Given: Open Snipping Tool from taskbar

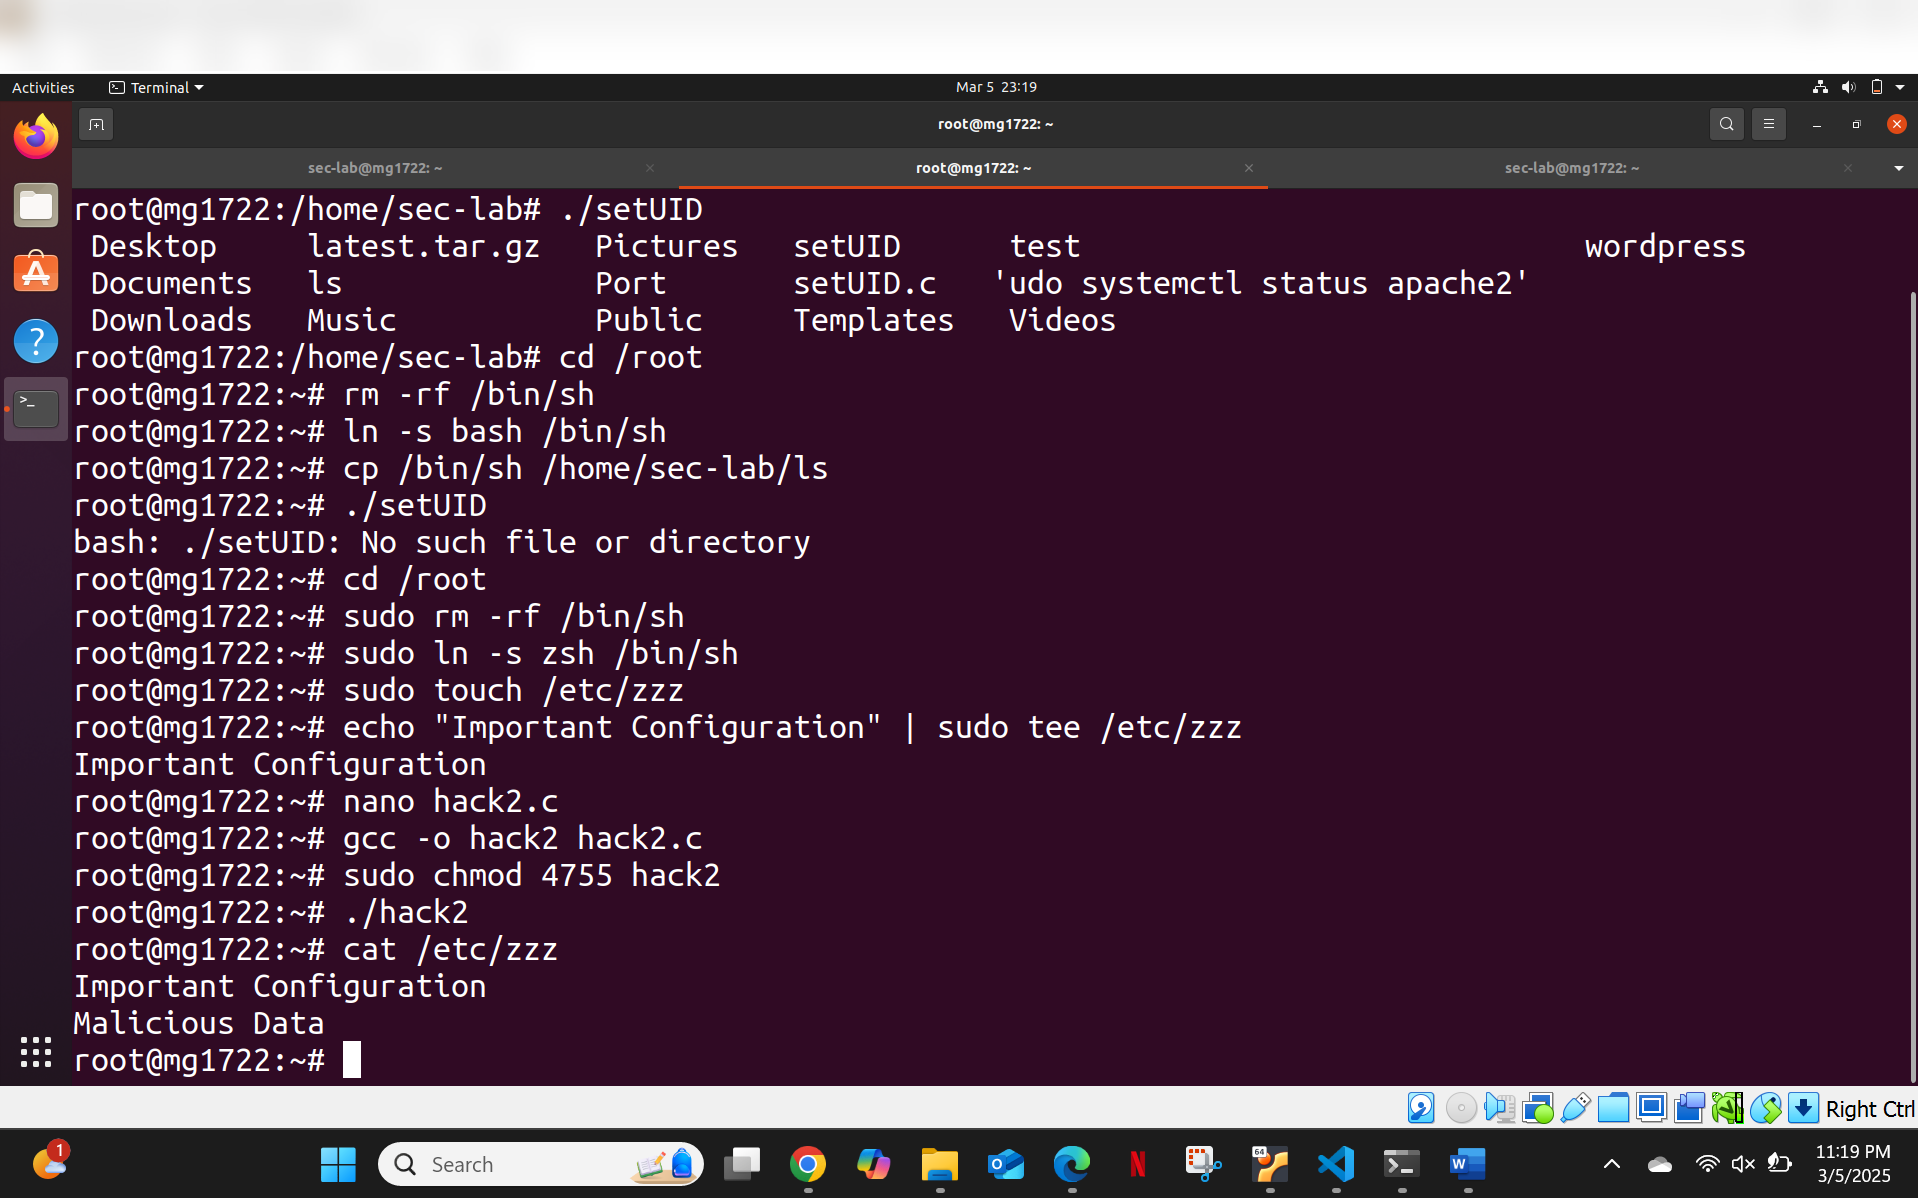Looking at the screenshot, I should point(1204,1164).
